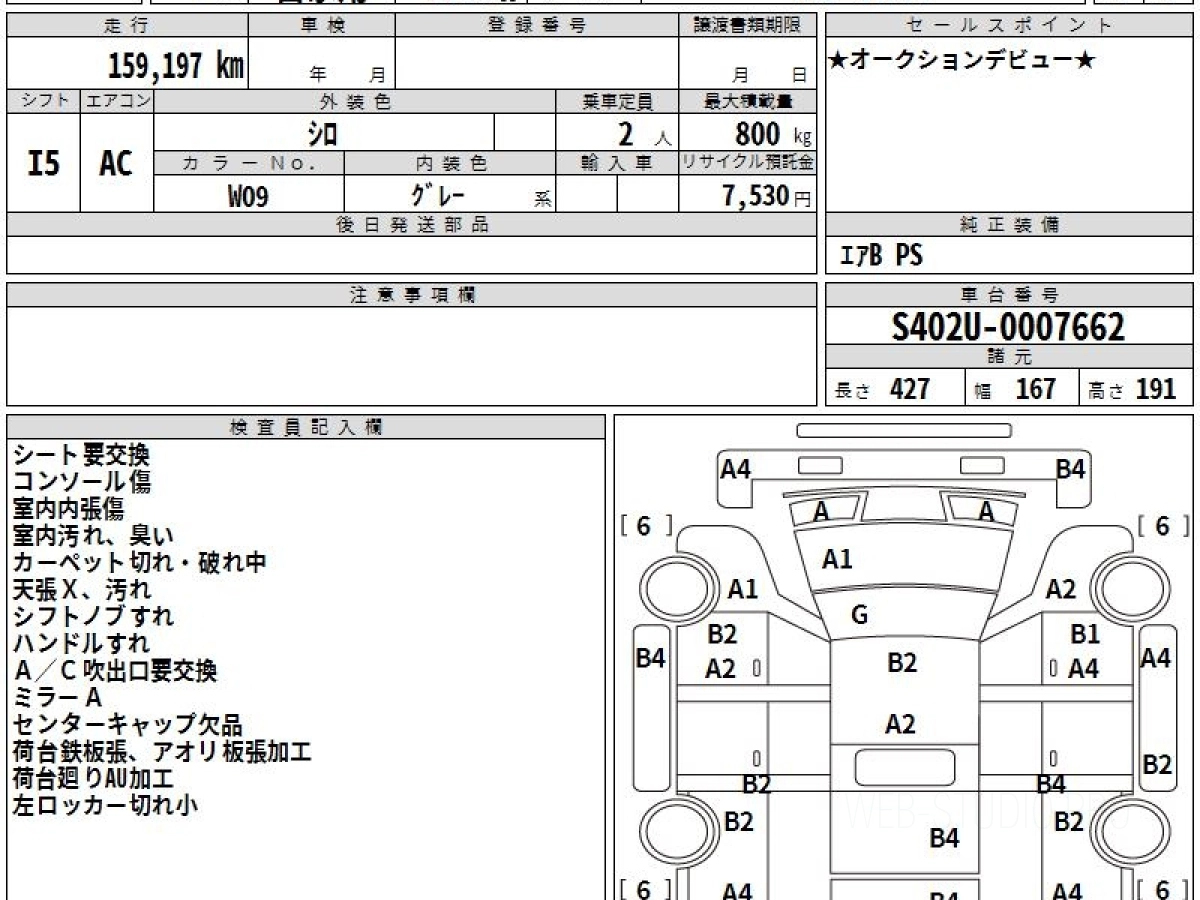Select the B1 damage mark on the diagram
The width and height of the screenshot is (1200, 900).
[1085, 634]
